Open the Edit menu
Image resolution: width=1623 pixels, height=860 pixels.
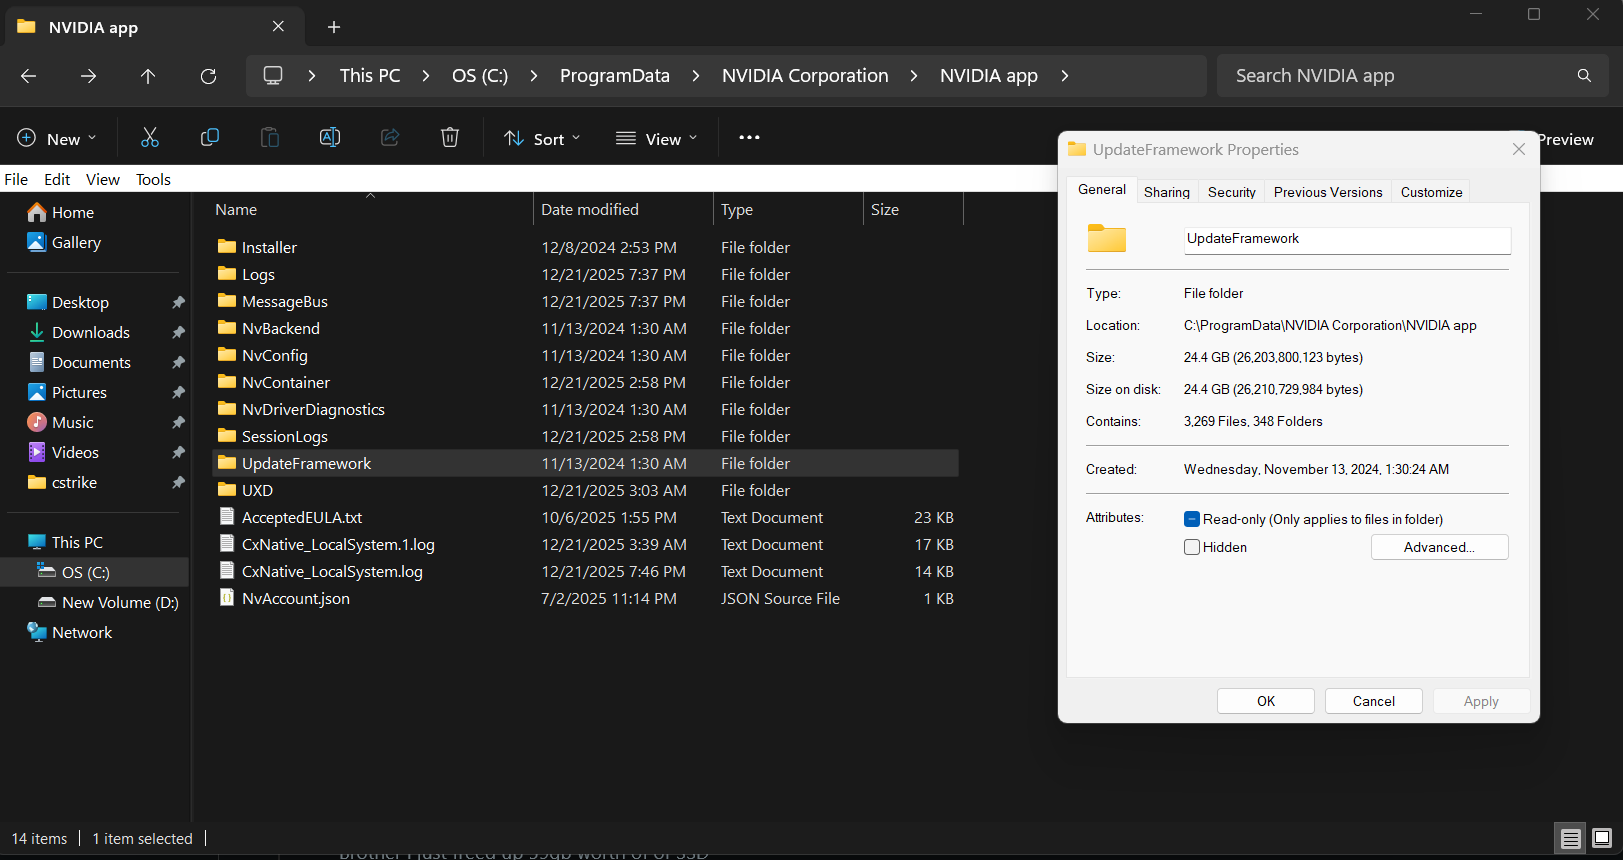(x=57, y=180)
